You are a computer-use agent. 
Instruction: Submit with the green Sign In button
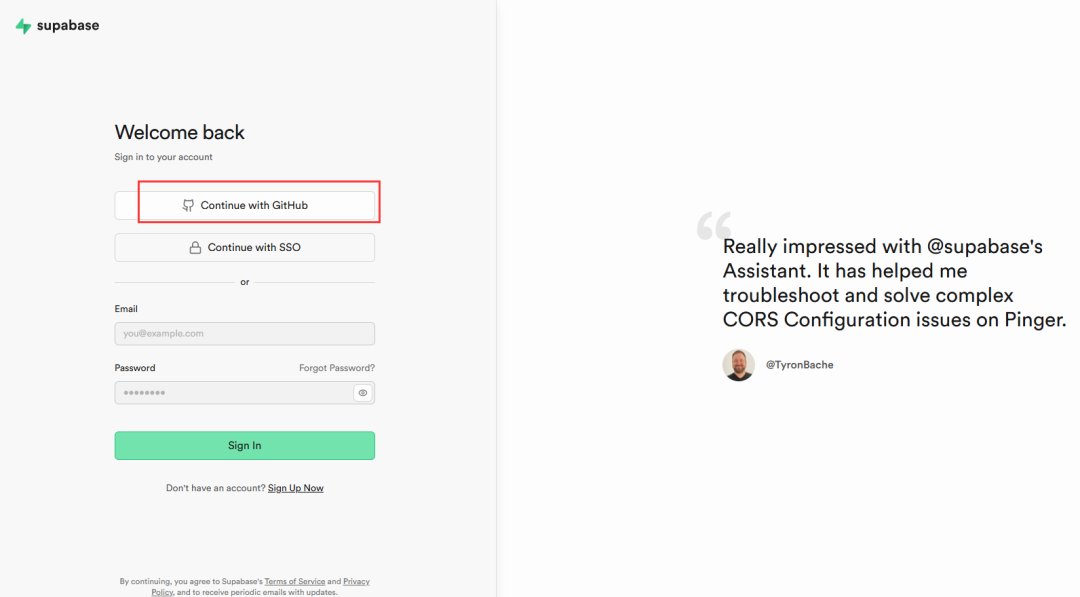[245, 446]
